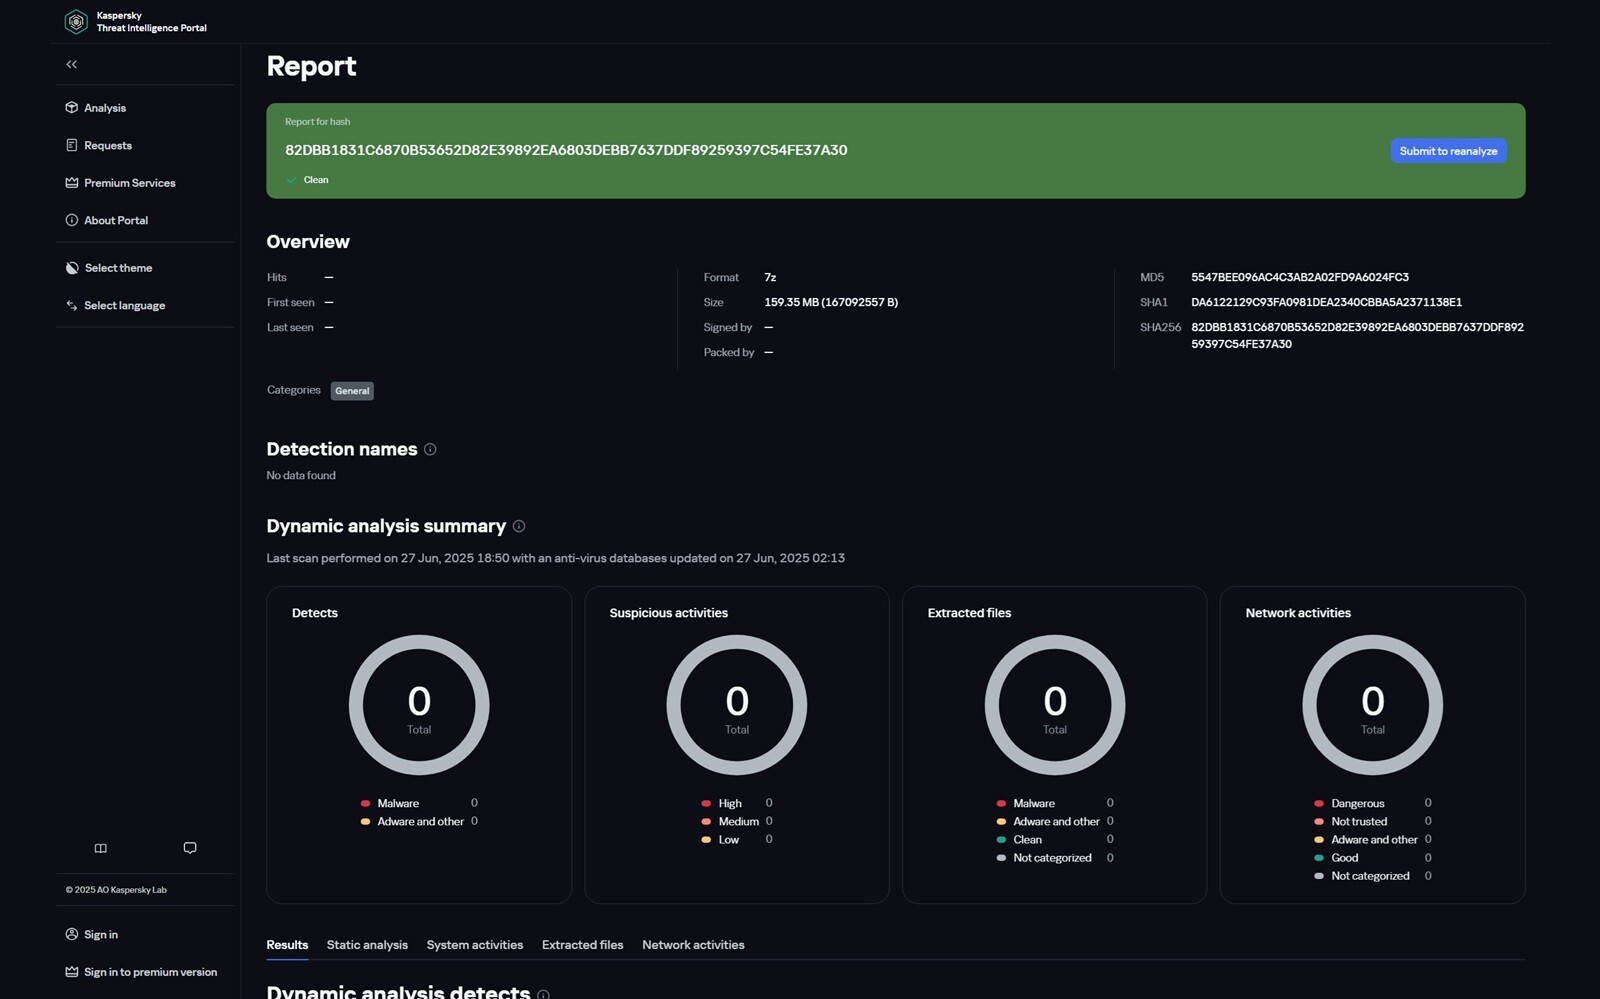This screenshot has height=999, width=1600.
Task: Click the file size value 159.35 MB
Action: [831, 302]
